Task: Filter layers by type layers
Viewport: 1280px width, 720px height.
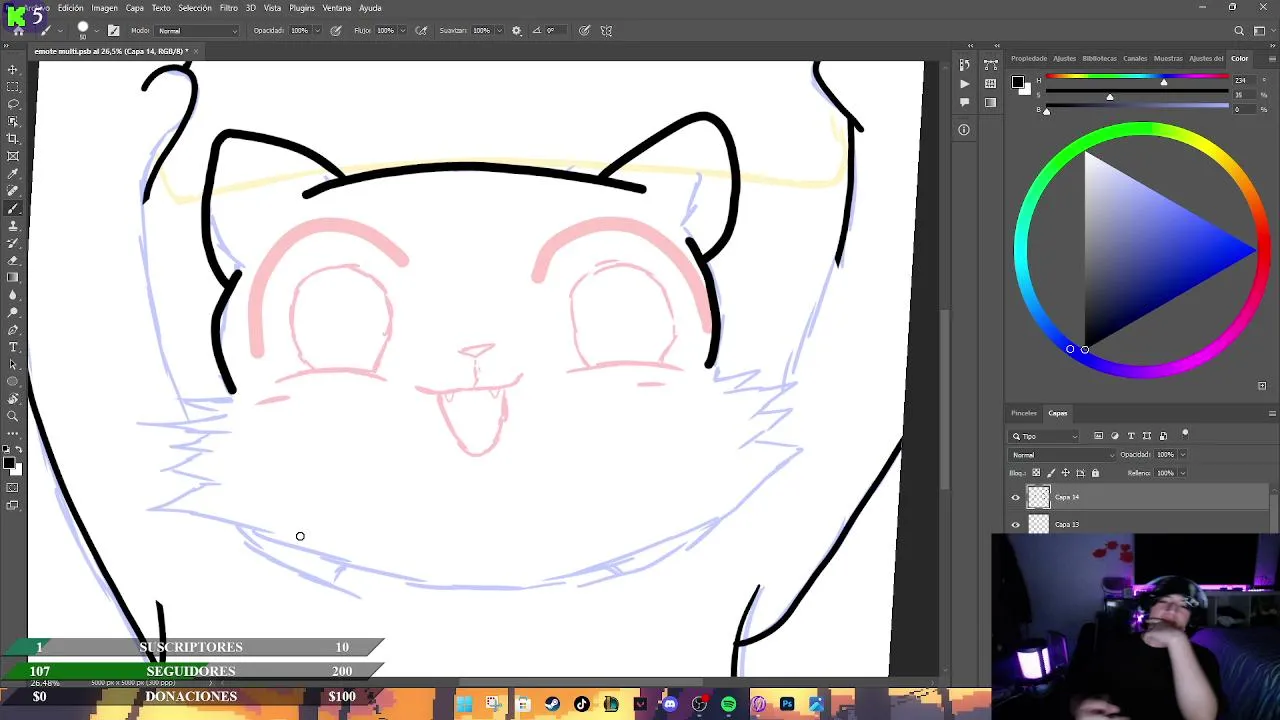Action: 1131,436
